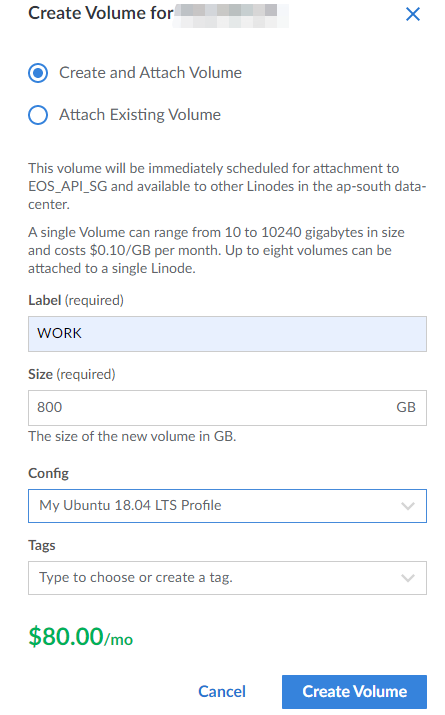Image resolution: width=445 pixels, height=715 pixels.
Task: Click the 'The size of the new volume' helper text
Action: click(x=132, y=436)
